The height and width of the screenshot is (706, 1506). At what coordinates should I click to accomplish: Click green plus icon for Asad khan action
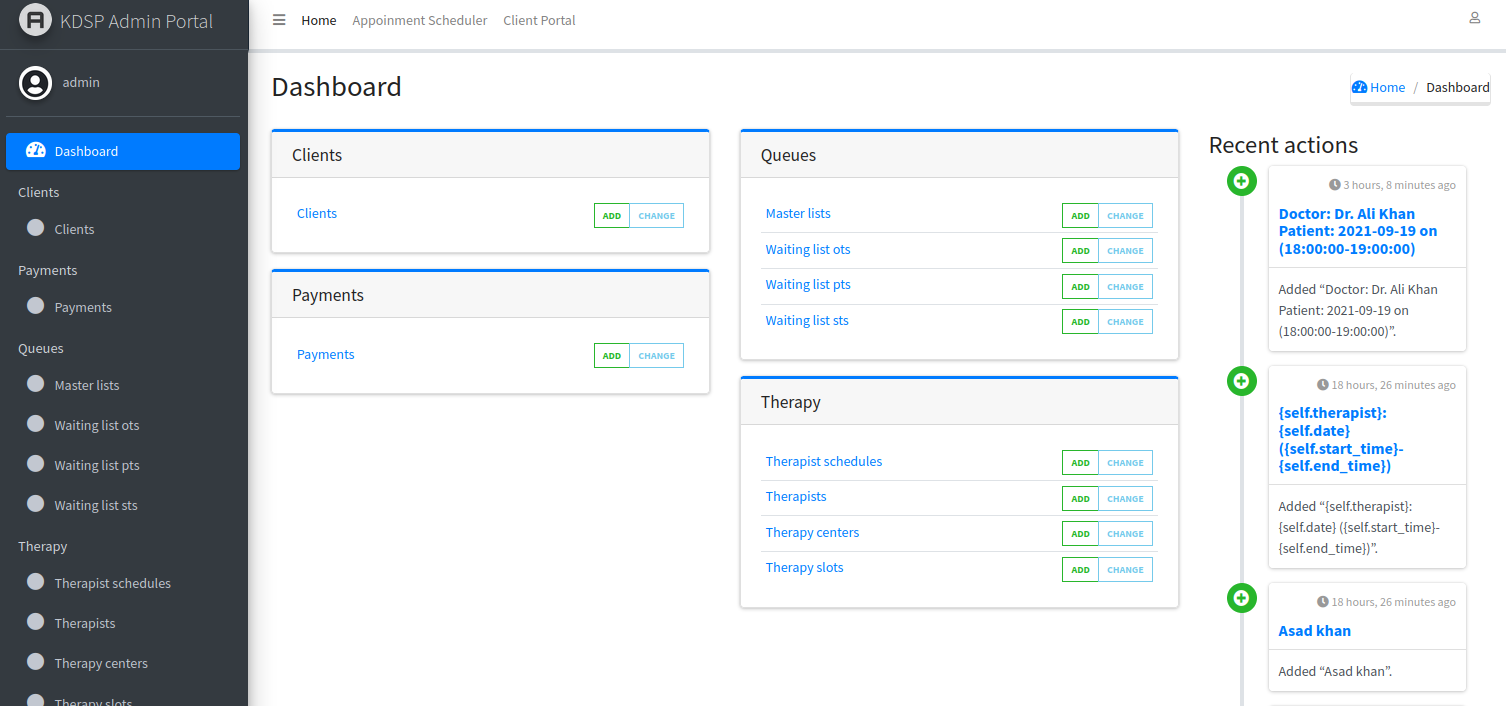coord(1241,598)
